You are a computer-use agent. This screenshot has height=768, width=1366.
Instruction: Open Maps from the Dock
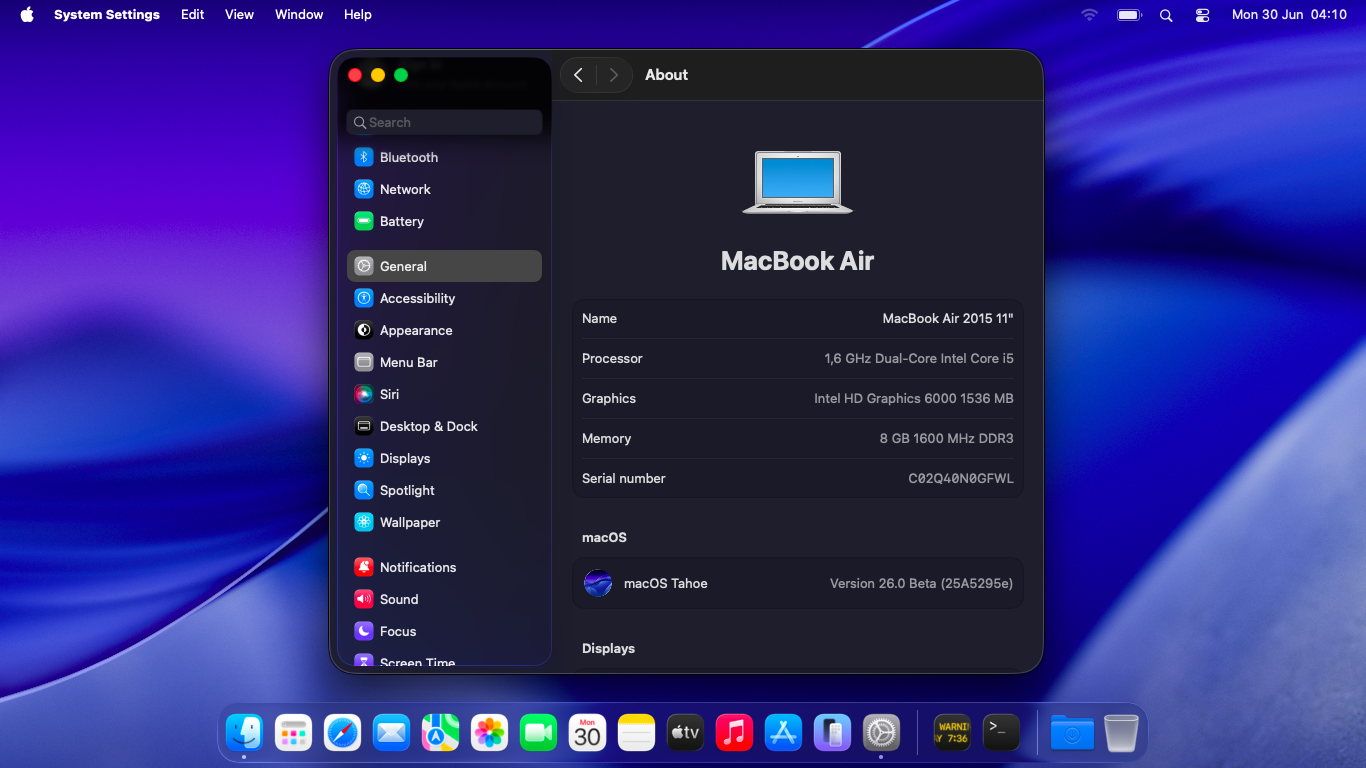click(x=440, y=733)
